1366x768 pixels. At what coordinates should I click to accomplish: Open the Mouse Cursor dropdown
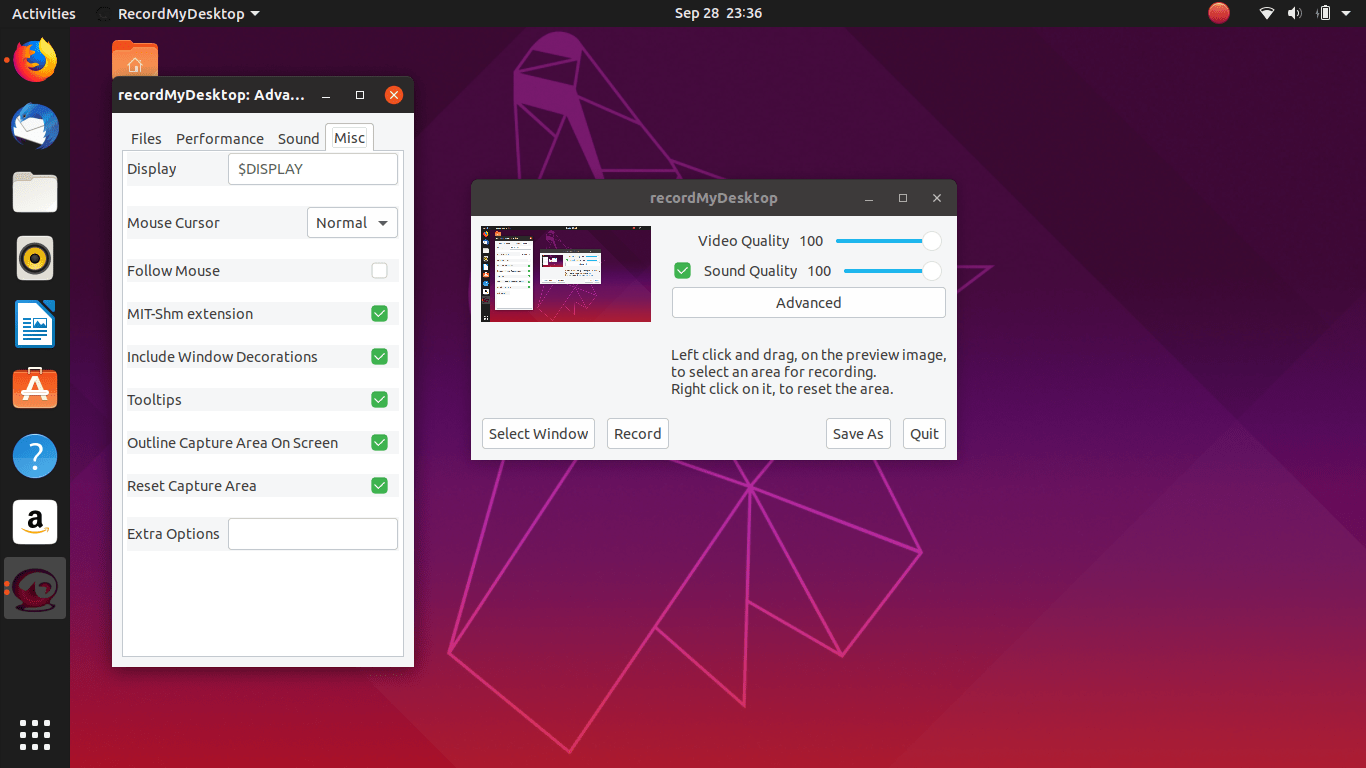352,223
